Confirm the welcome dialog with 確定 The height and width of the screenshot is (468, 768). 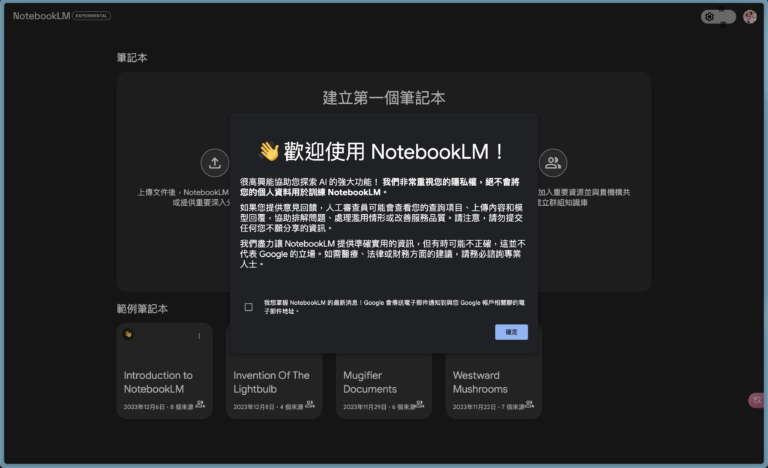511,332
